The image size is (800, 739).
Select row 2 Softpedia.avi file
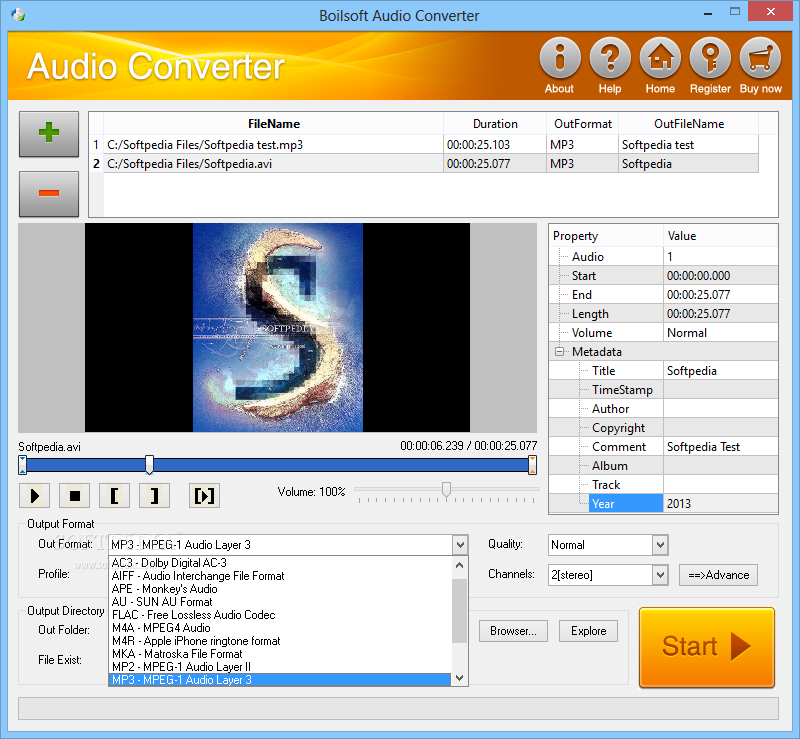[x=424, y=164]
